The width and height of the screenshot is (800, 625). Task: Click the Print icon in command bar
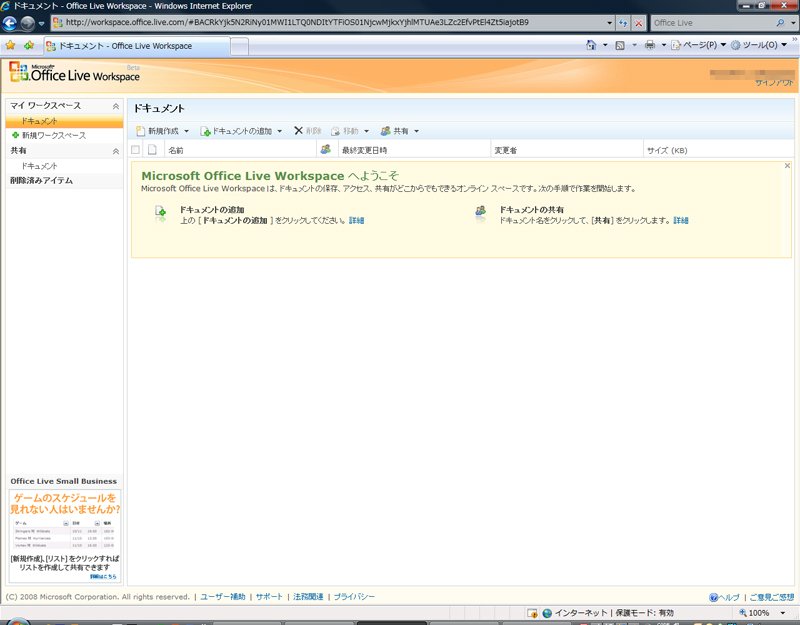pyautogui.click(x=649, y=45)
